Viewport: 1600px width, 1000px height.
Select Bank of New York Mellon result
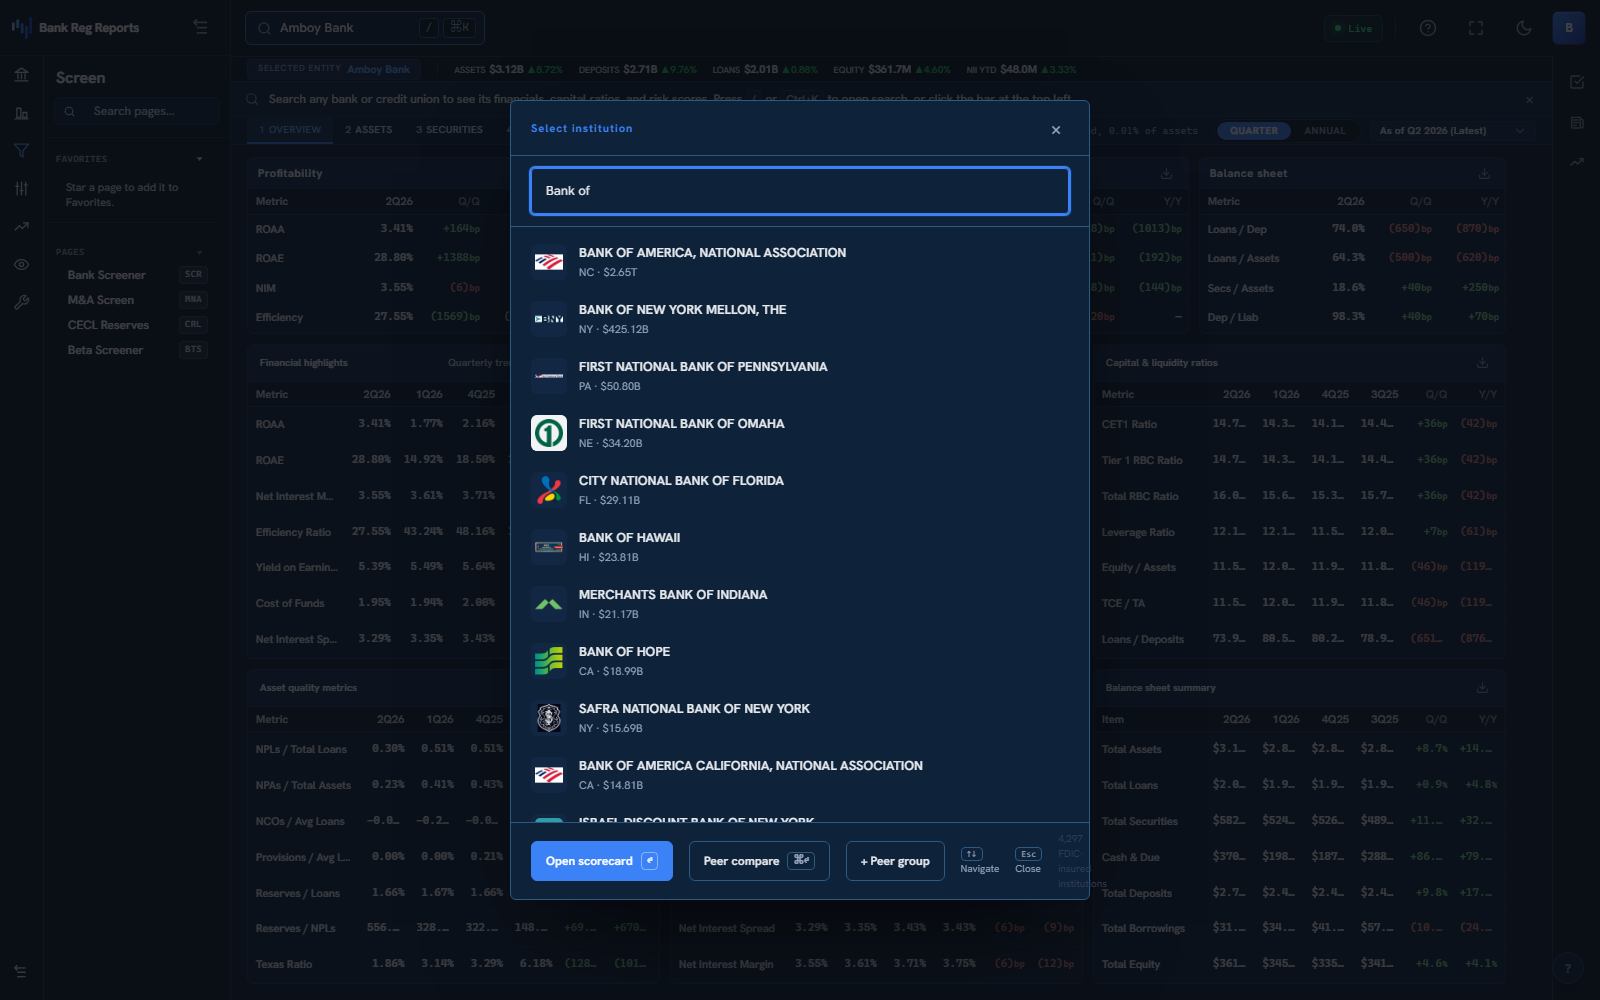(800, 319)
